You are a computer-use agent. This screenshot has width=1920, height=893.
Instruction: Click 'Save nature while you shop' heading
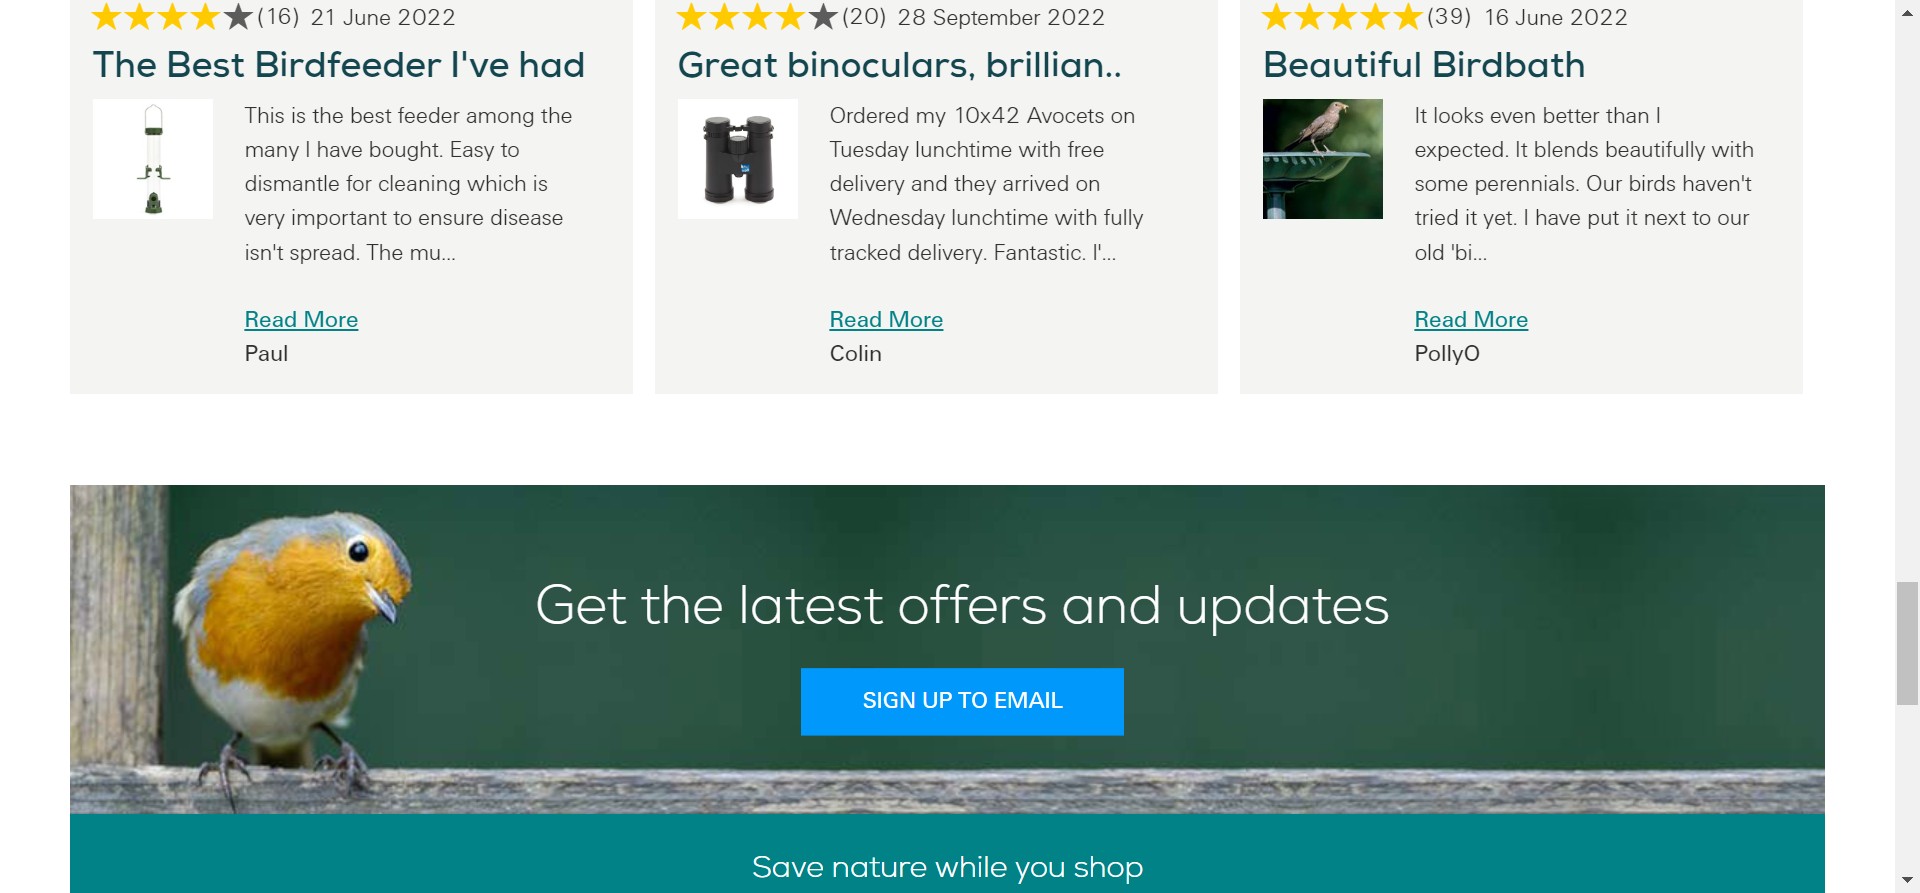(947, 867)
